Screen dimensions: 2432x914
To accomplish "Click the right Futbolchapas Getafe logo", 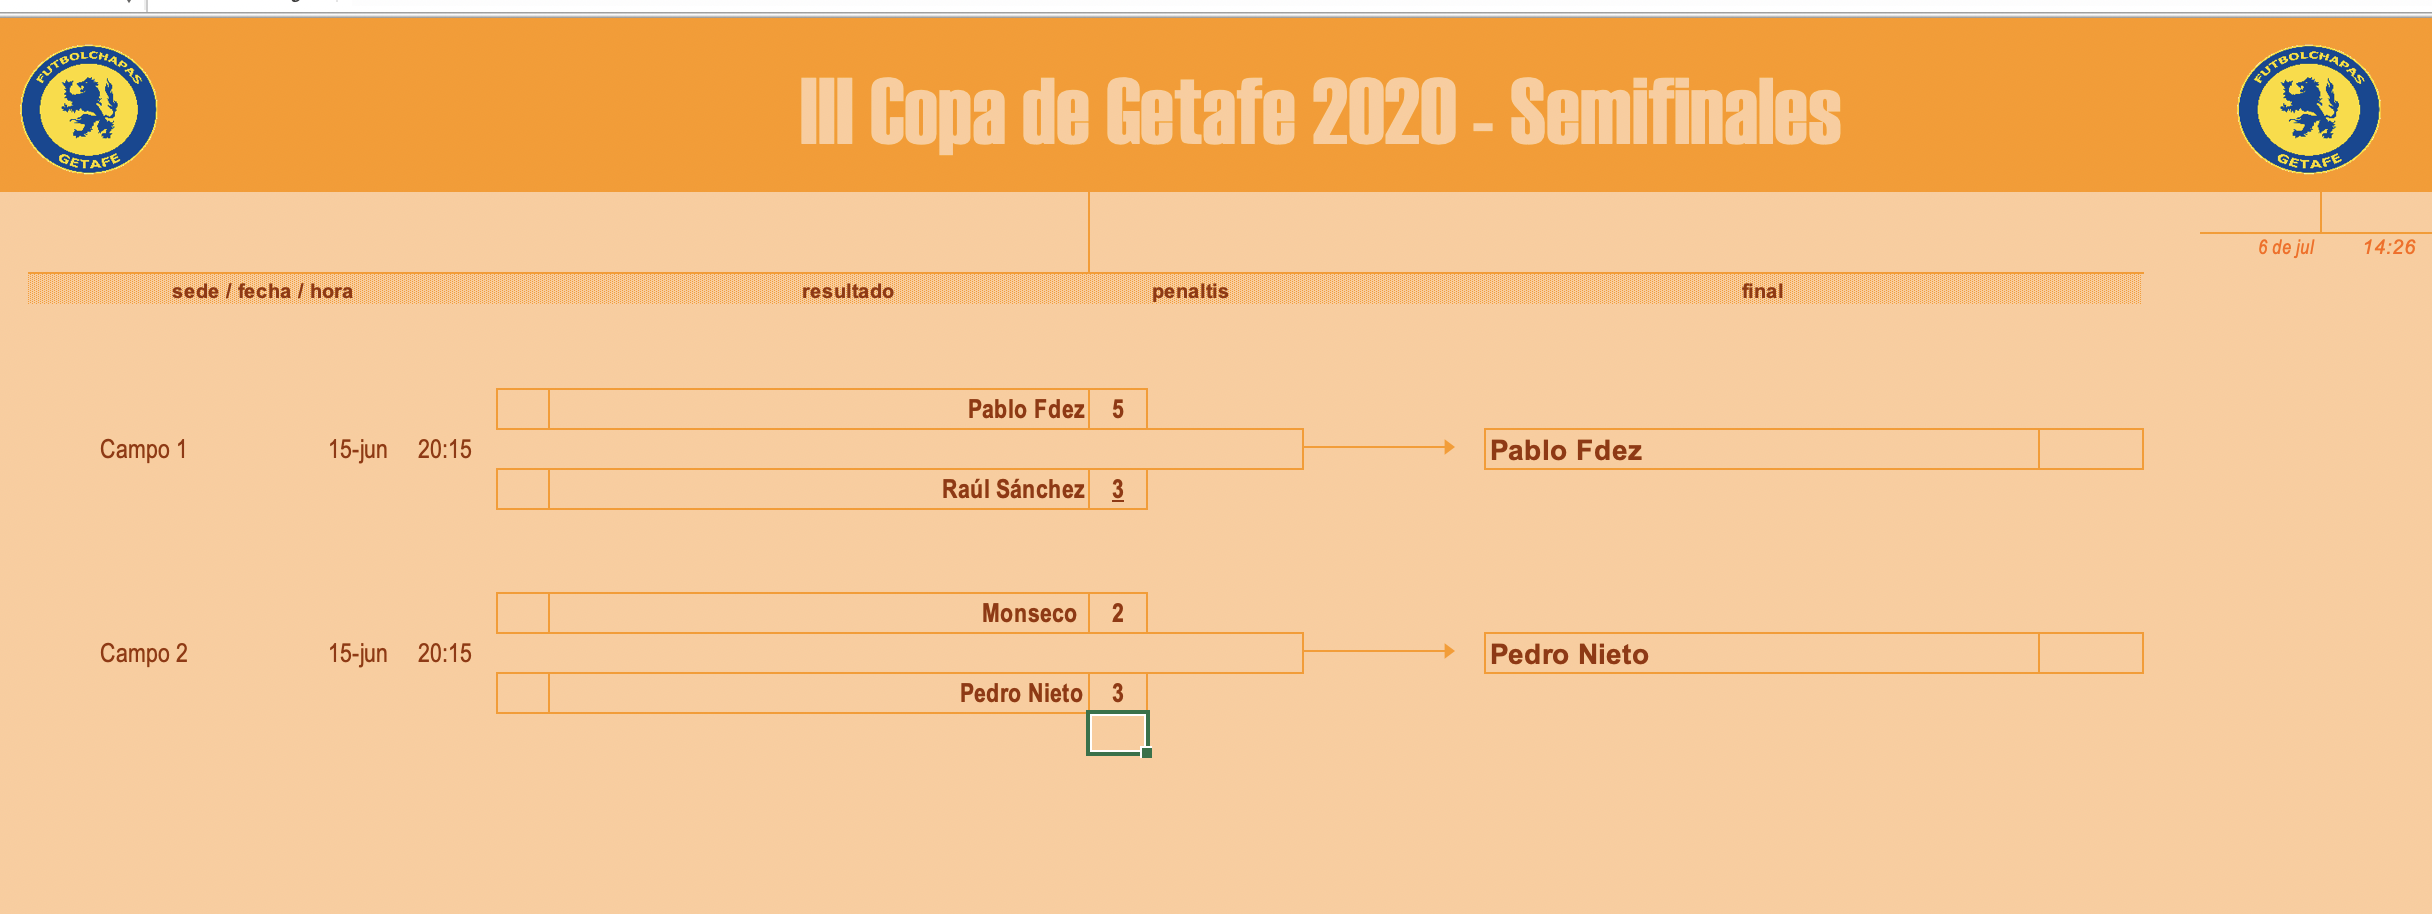I will (2308, 109).
